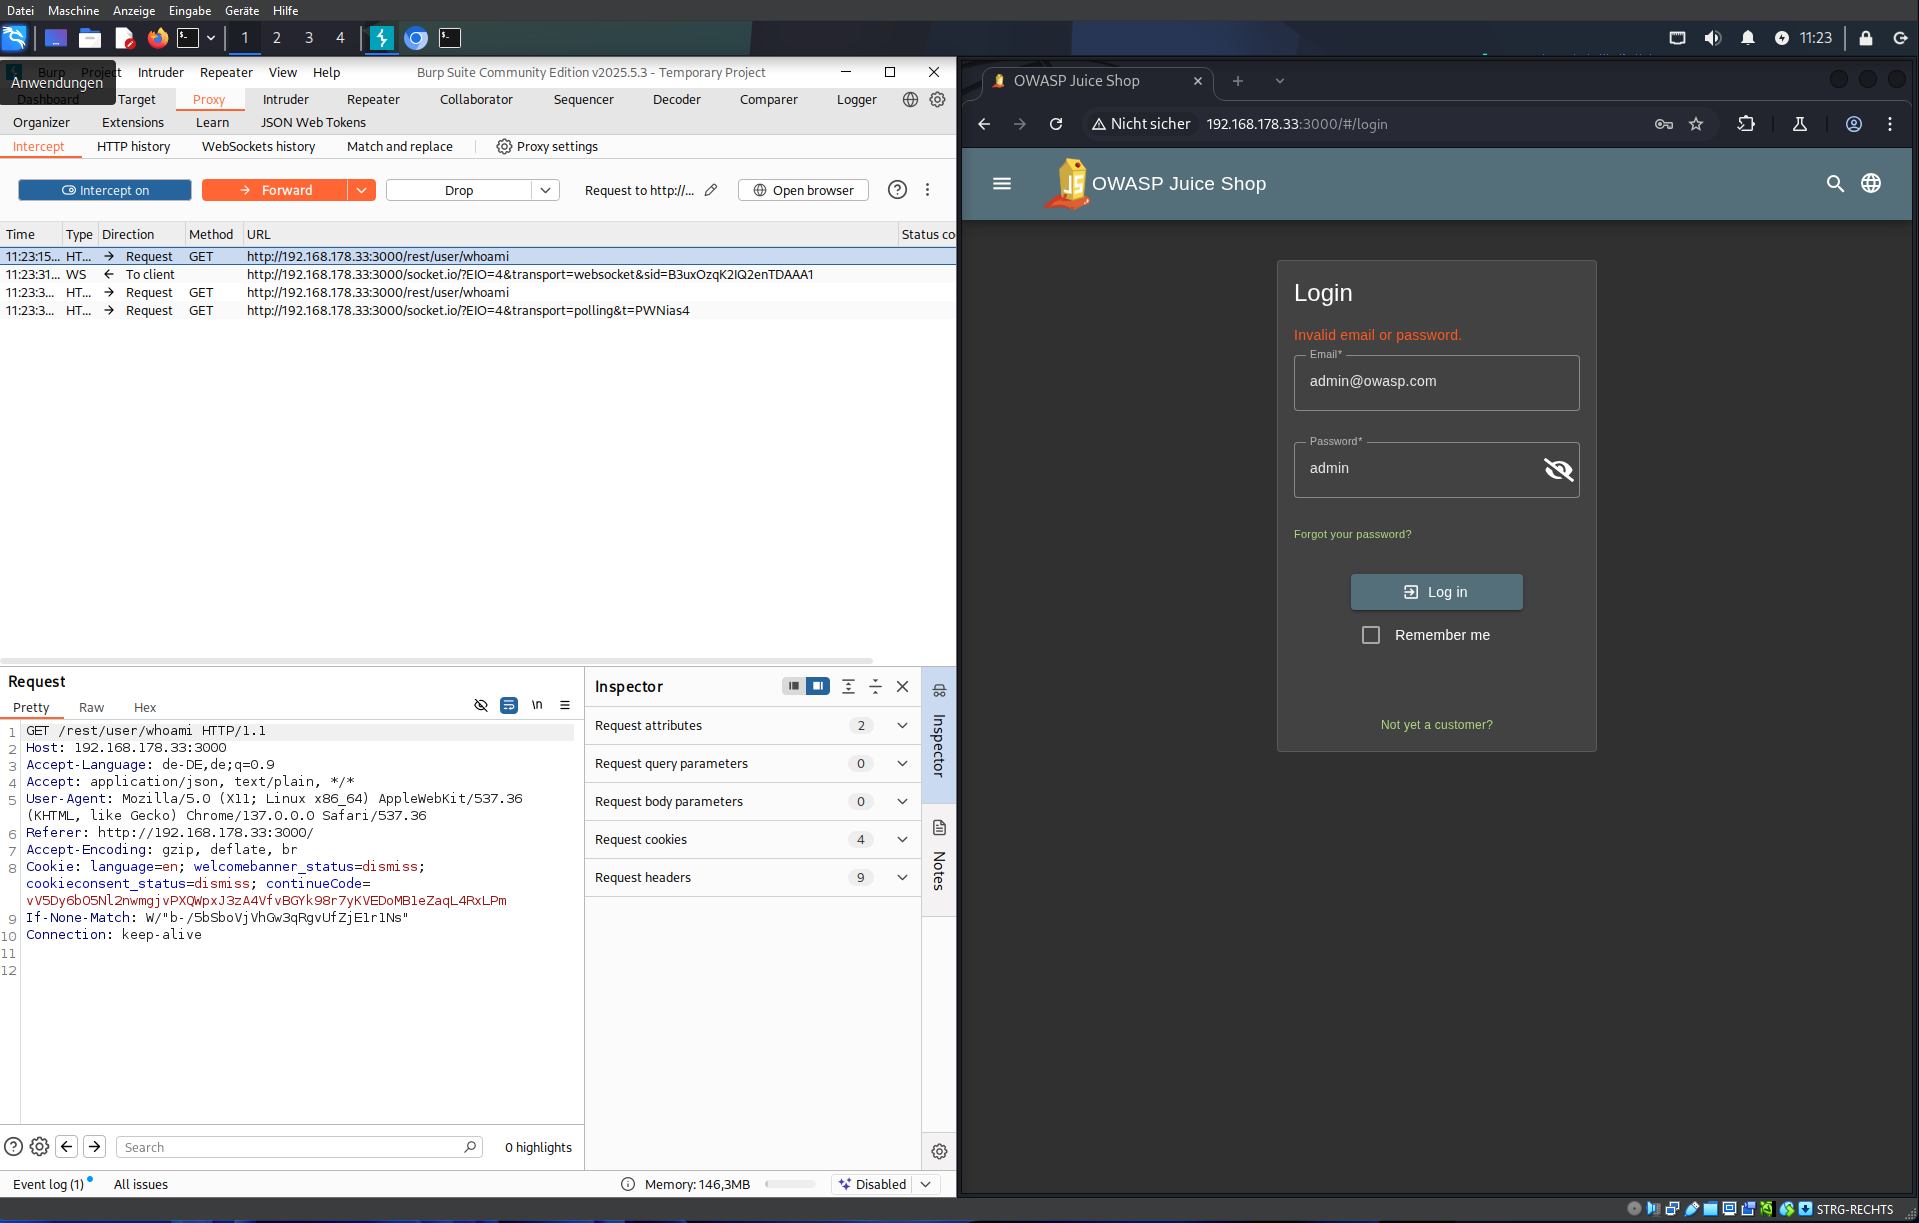The height and width of the screenshot is (1223, 1919).
Task: Click the intercept help question mark icon
Action: click(897, 190)
